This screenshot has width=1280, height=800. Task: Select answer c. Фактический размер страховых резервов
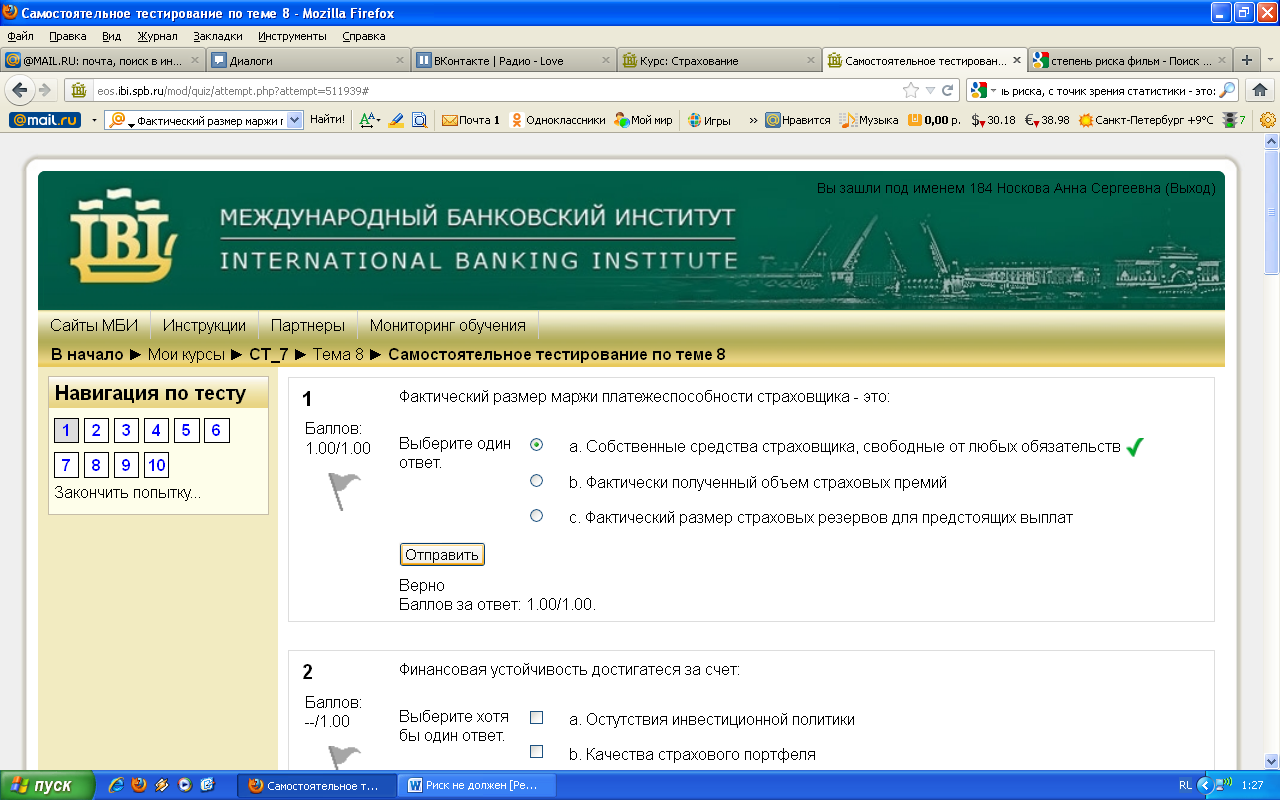537,516
